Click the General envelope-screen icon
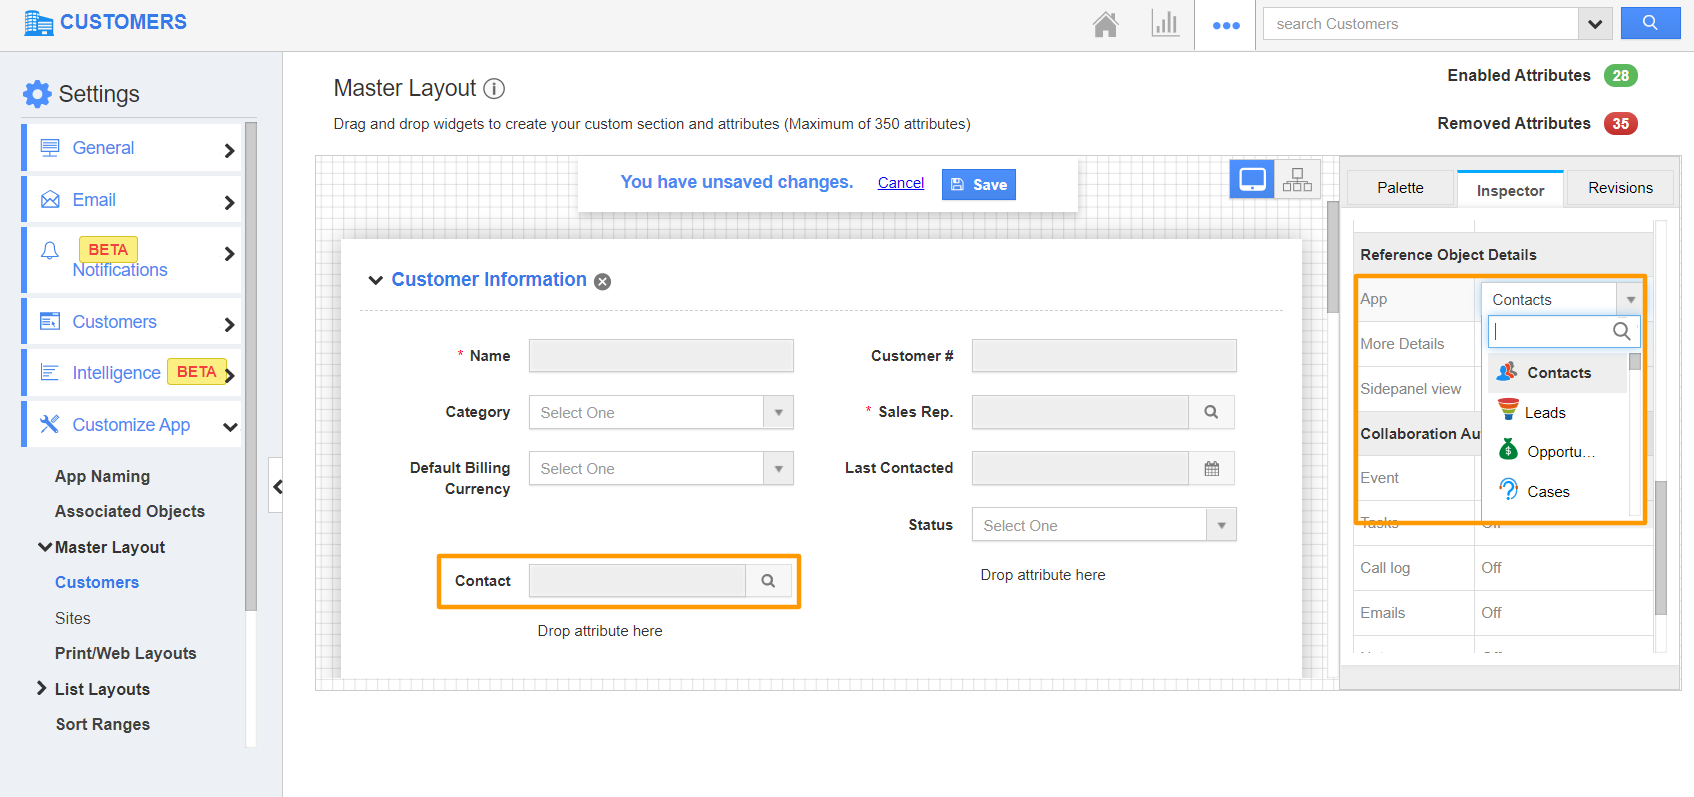 click(50, 148)
